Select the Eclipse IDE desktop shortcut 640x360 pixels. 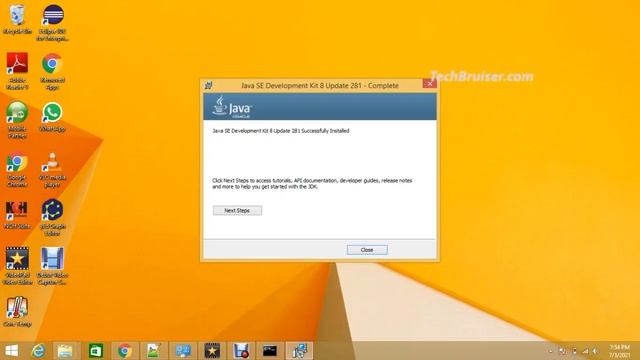coord(52,22)
